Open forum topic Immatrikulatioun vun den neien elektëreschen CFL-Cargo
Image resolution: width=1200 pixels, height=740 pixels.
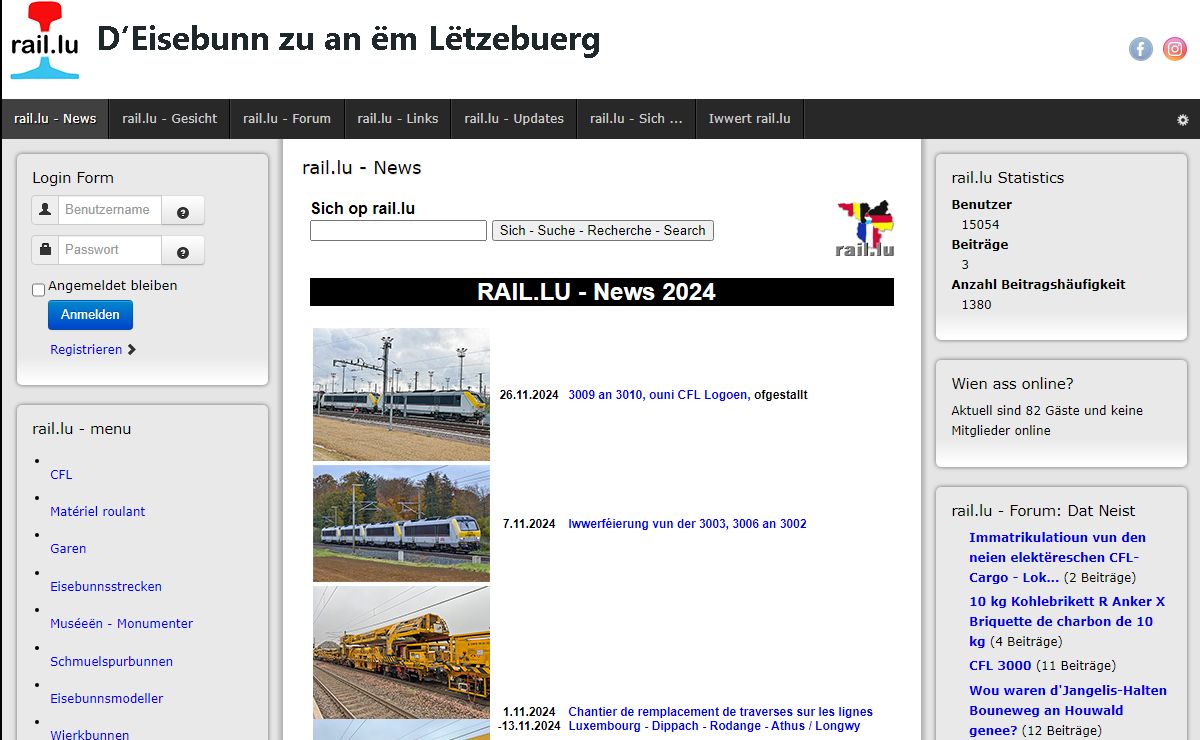pos(1058,557)
